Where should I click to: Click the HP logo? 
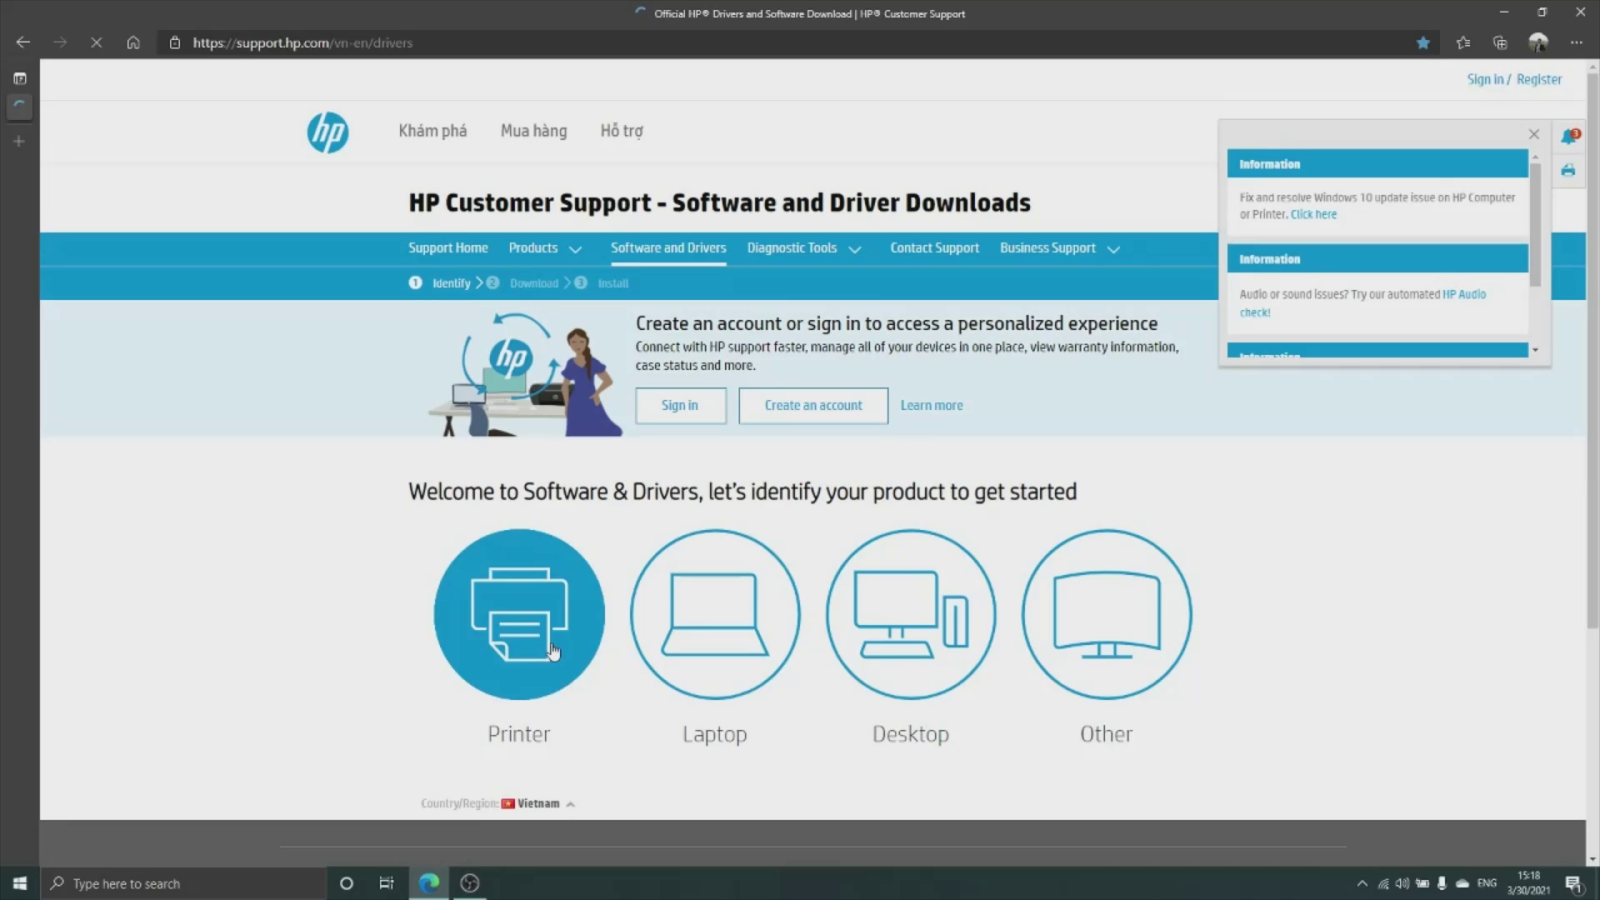[328, 132]
